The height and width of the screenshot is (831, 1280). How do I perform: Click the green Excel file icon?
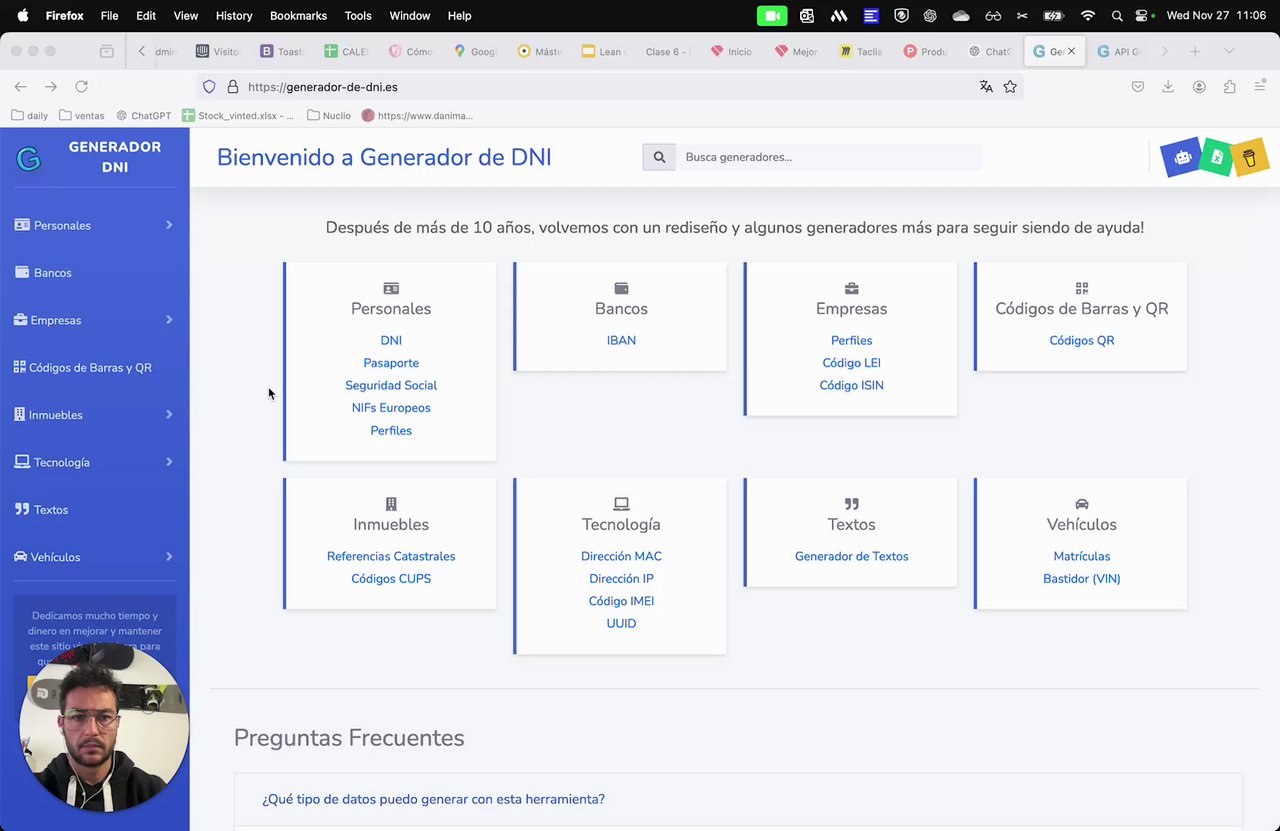pyautogui.click(x=1216, y=157)
